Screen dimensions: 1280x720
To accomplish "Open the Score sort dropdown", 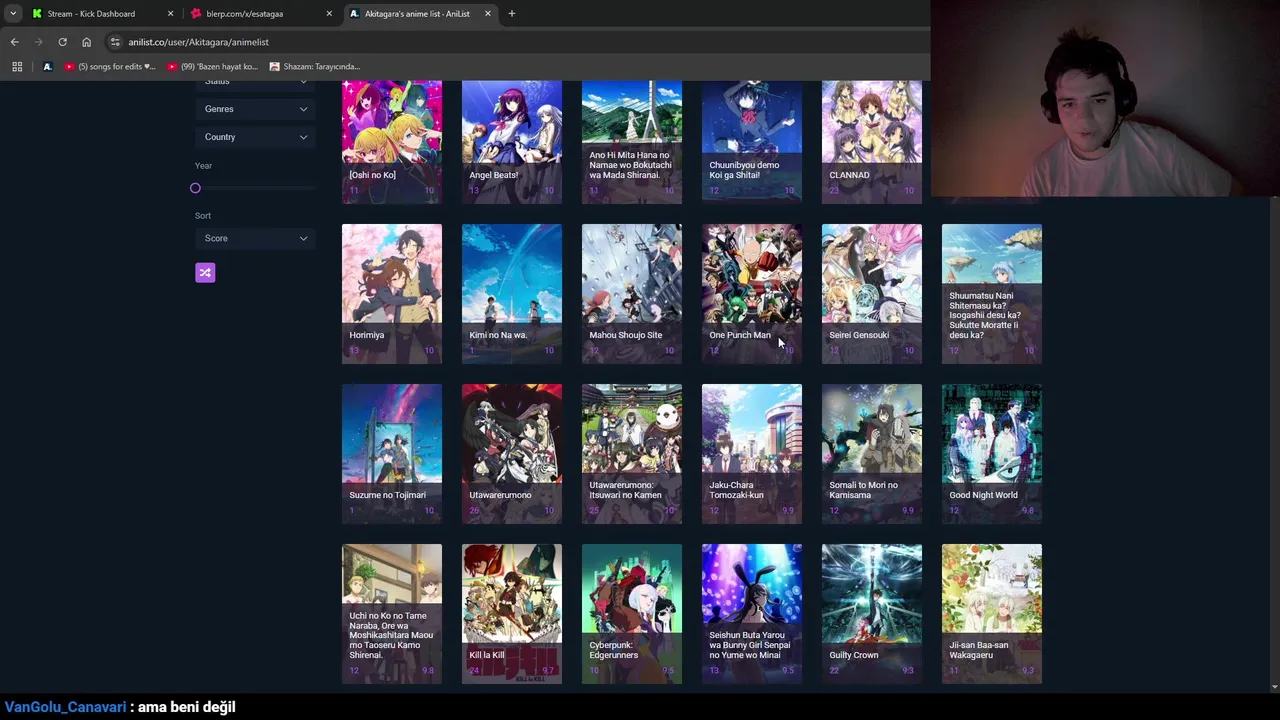I will click(x=256, y=238).
